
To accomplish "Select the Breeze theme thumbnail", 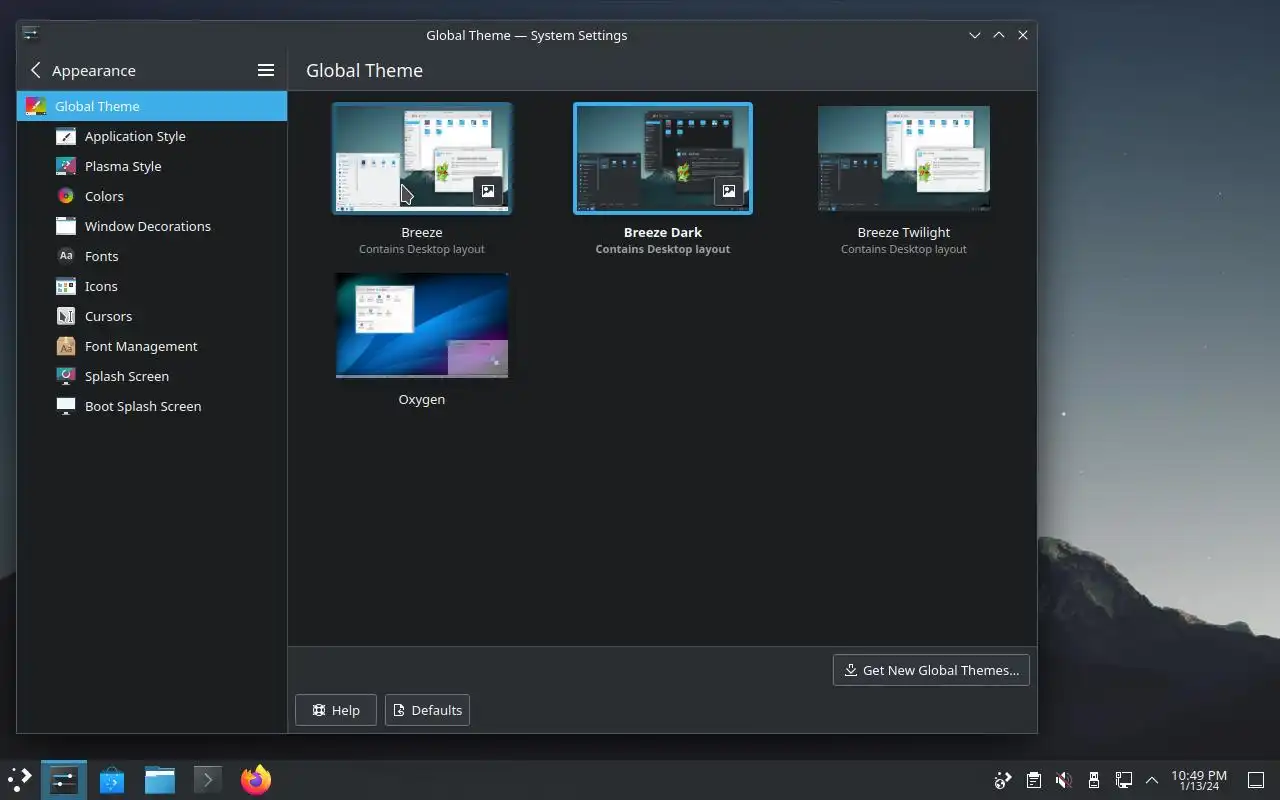I will tap(422, 158).
